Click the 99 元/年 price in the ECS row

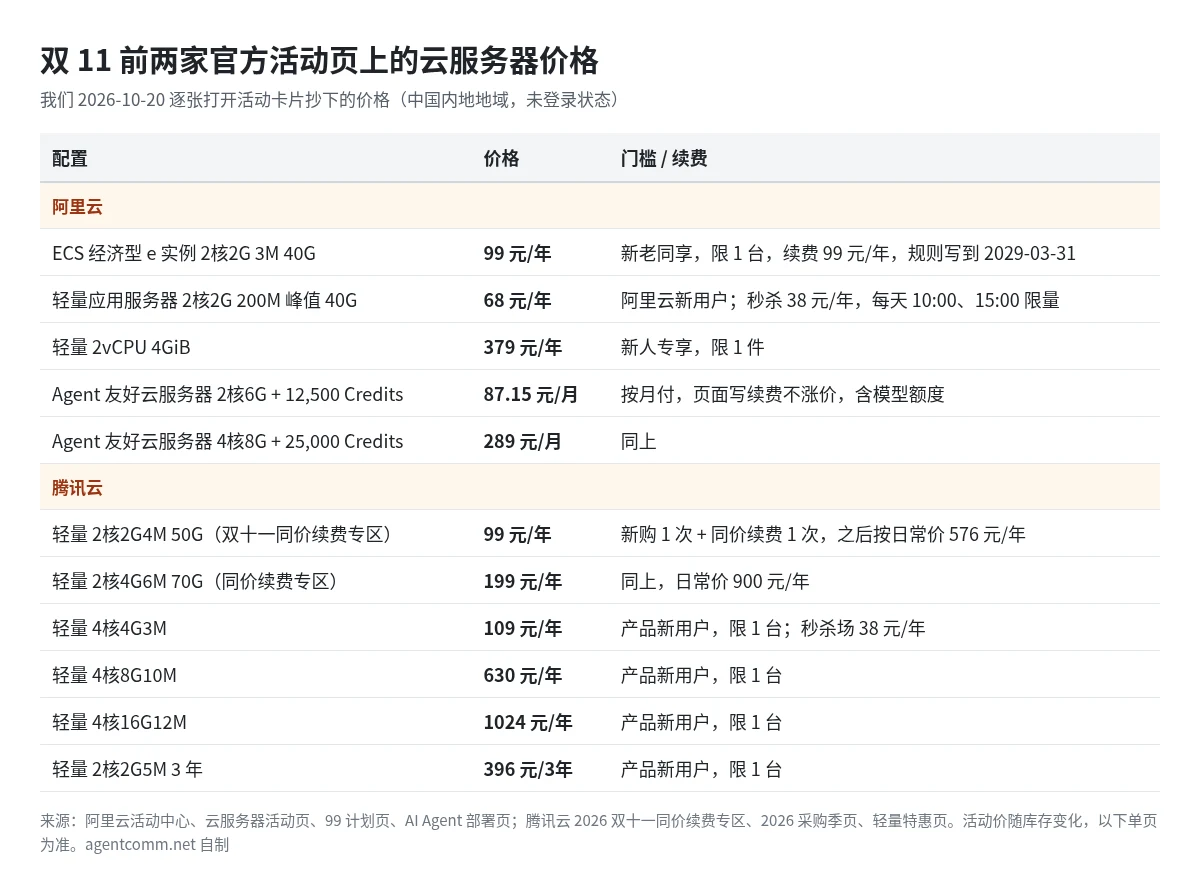517,253
